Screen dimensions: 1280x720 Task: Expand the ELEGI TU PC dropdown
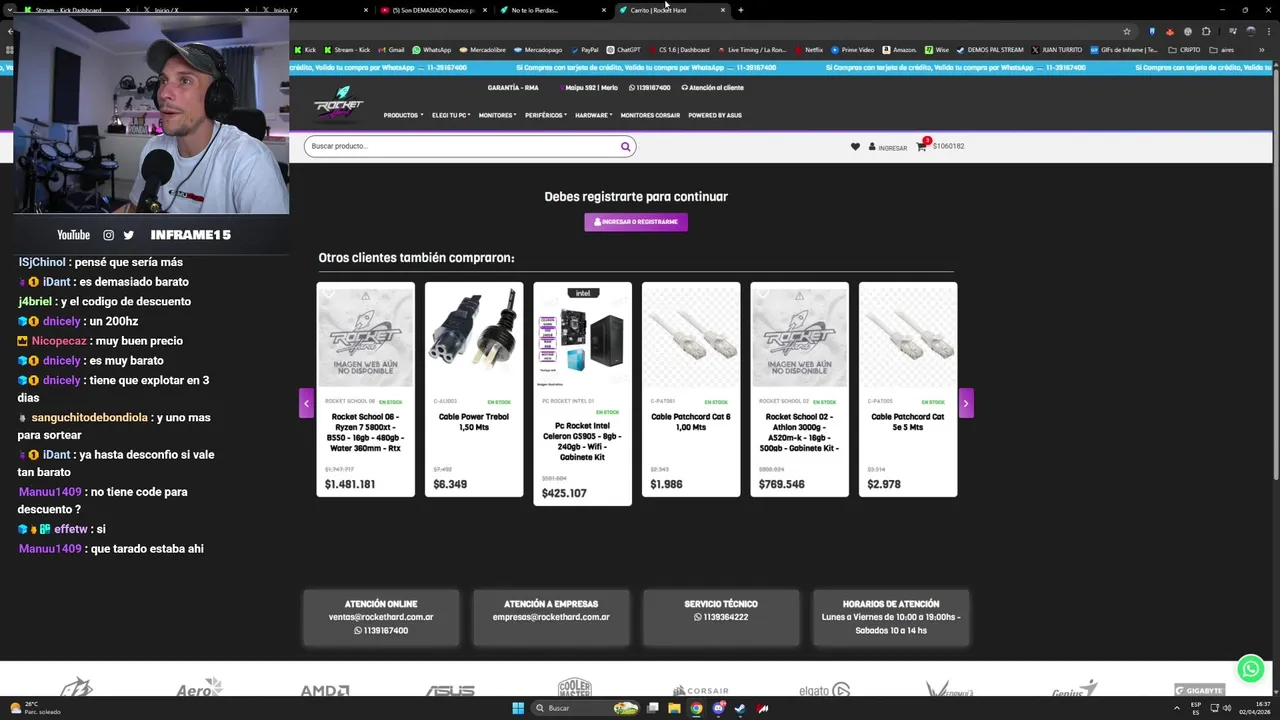pyautogui.click(x=451, y=115)
